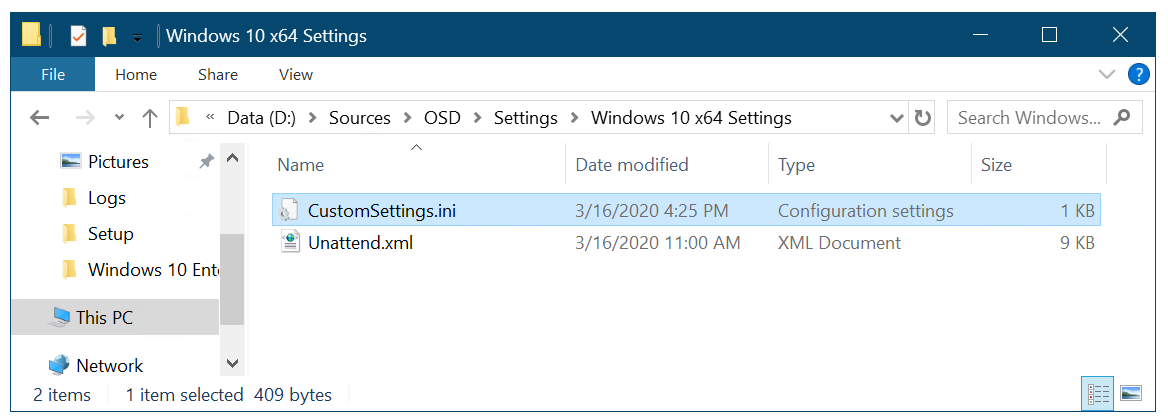Open the File menu tab

[53, 74]
